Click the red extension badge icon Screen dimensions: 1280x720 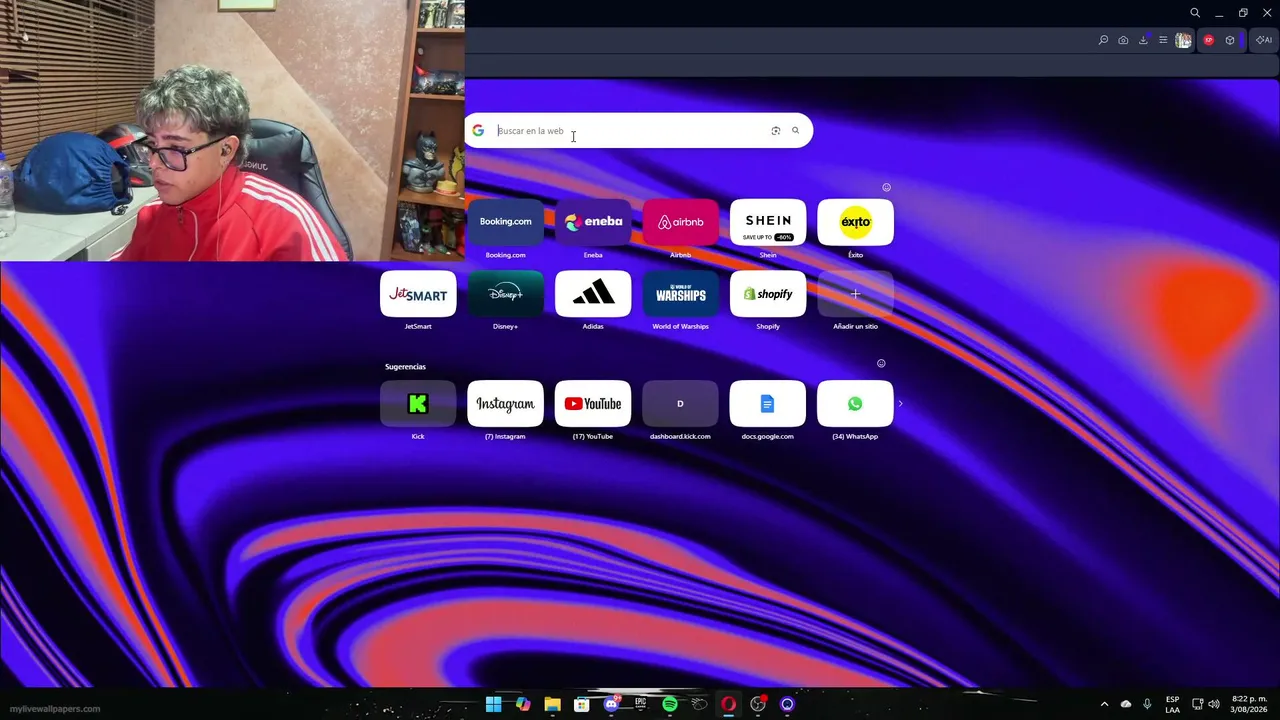click(x=1209, y=40)
